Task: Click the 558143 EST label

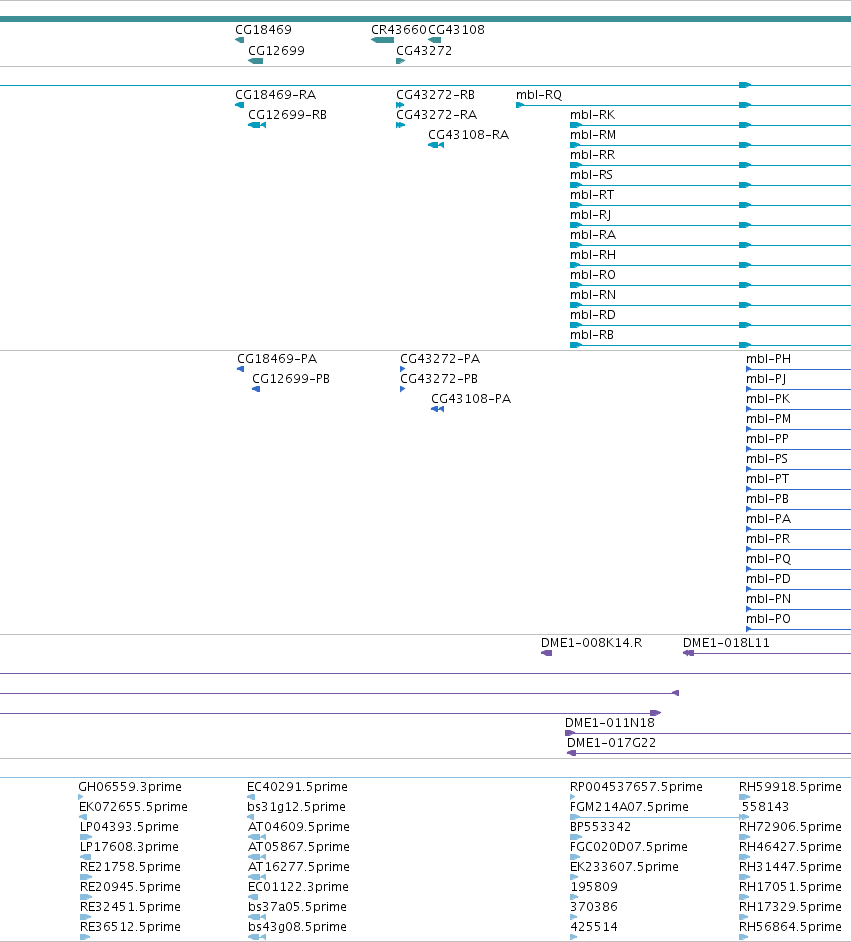Action: 765,806
